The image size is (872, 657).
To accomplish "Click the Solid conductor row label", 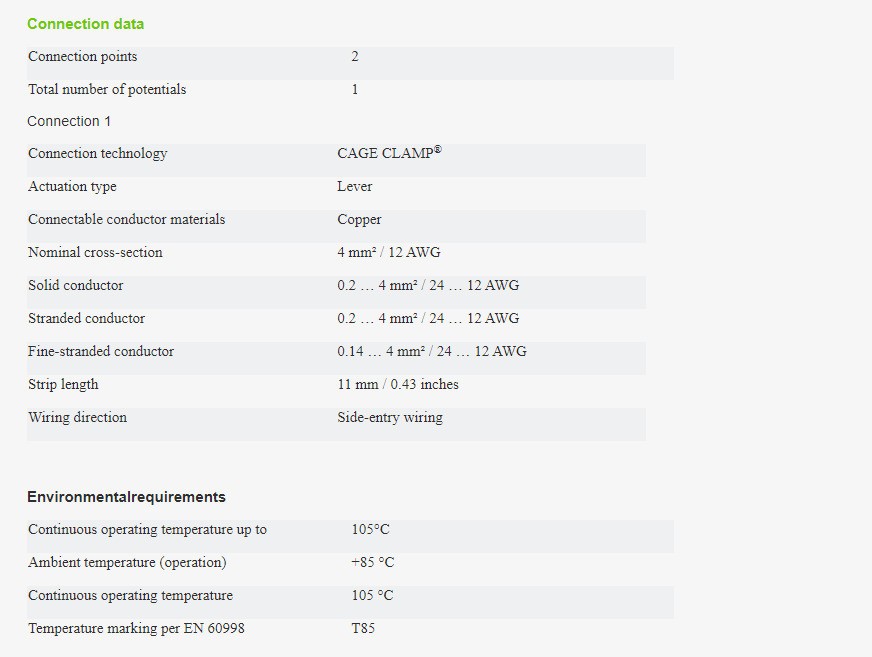I will pyautogui.click(x=76, y=286).
